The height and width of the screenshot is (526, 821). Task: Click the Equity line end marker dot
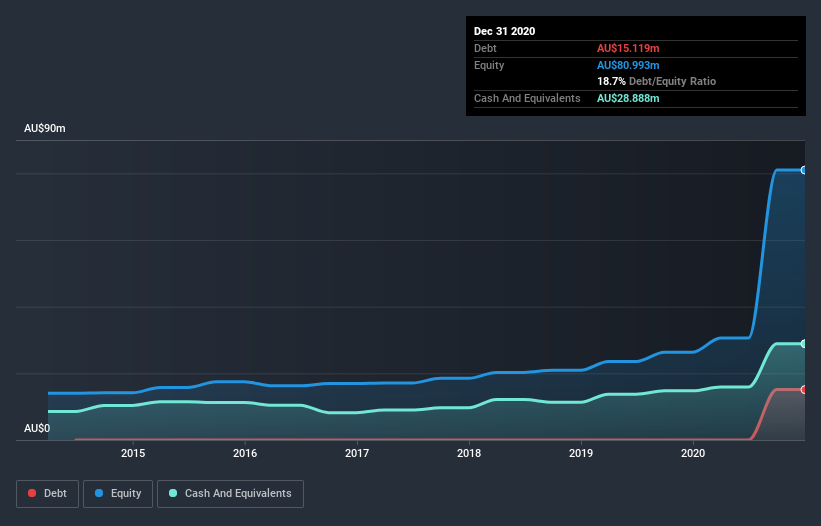[x=803, y=170]
